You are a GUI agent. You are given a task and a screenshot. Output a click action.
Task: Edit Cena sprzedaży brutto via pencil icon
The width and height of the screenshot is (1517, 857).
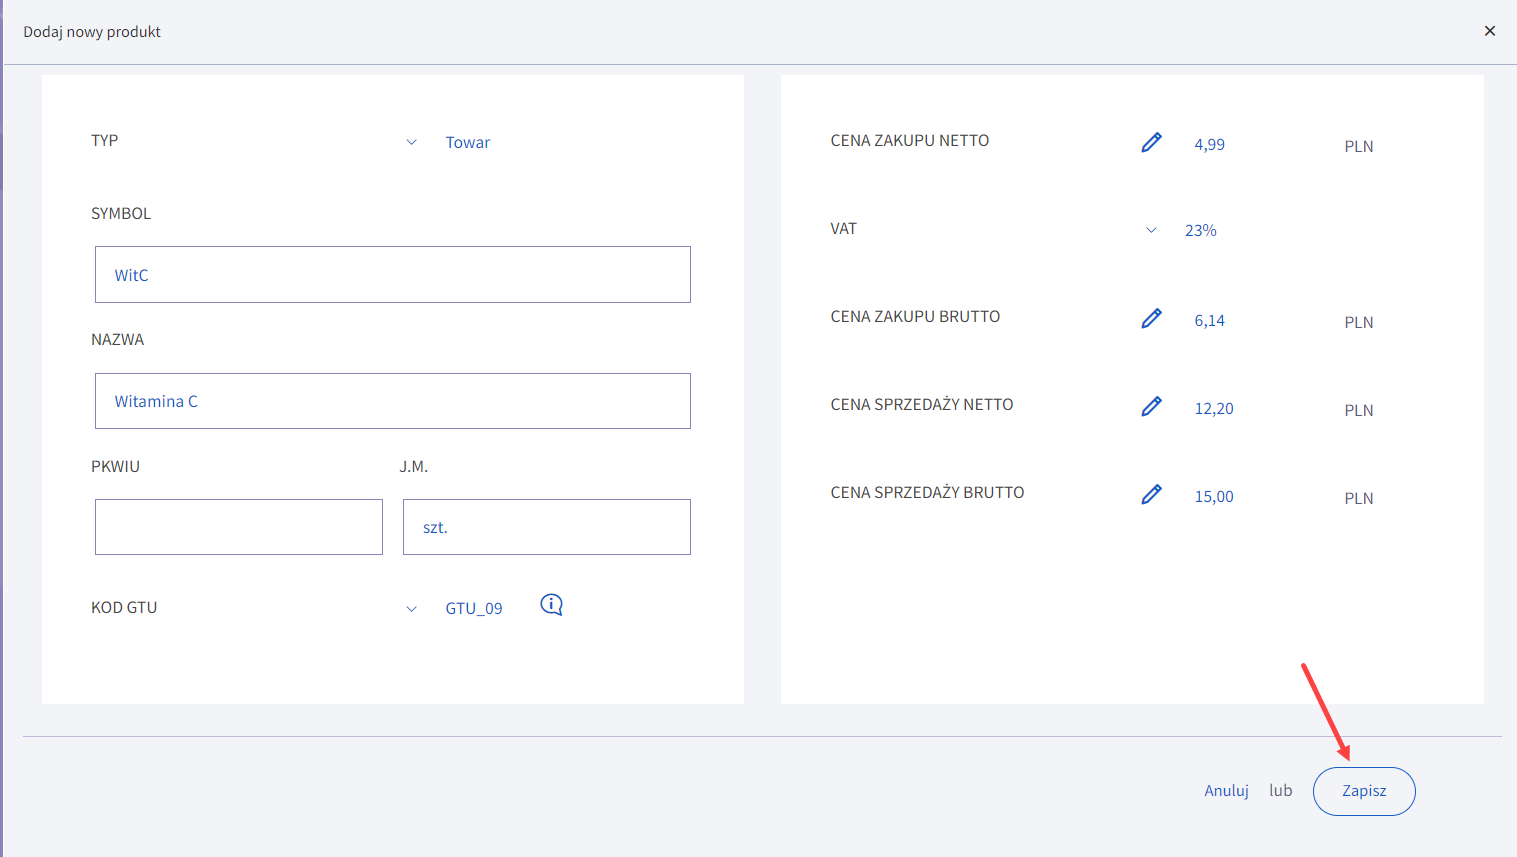click(x=1151, y=495)
